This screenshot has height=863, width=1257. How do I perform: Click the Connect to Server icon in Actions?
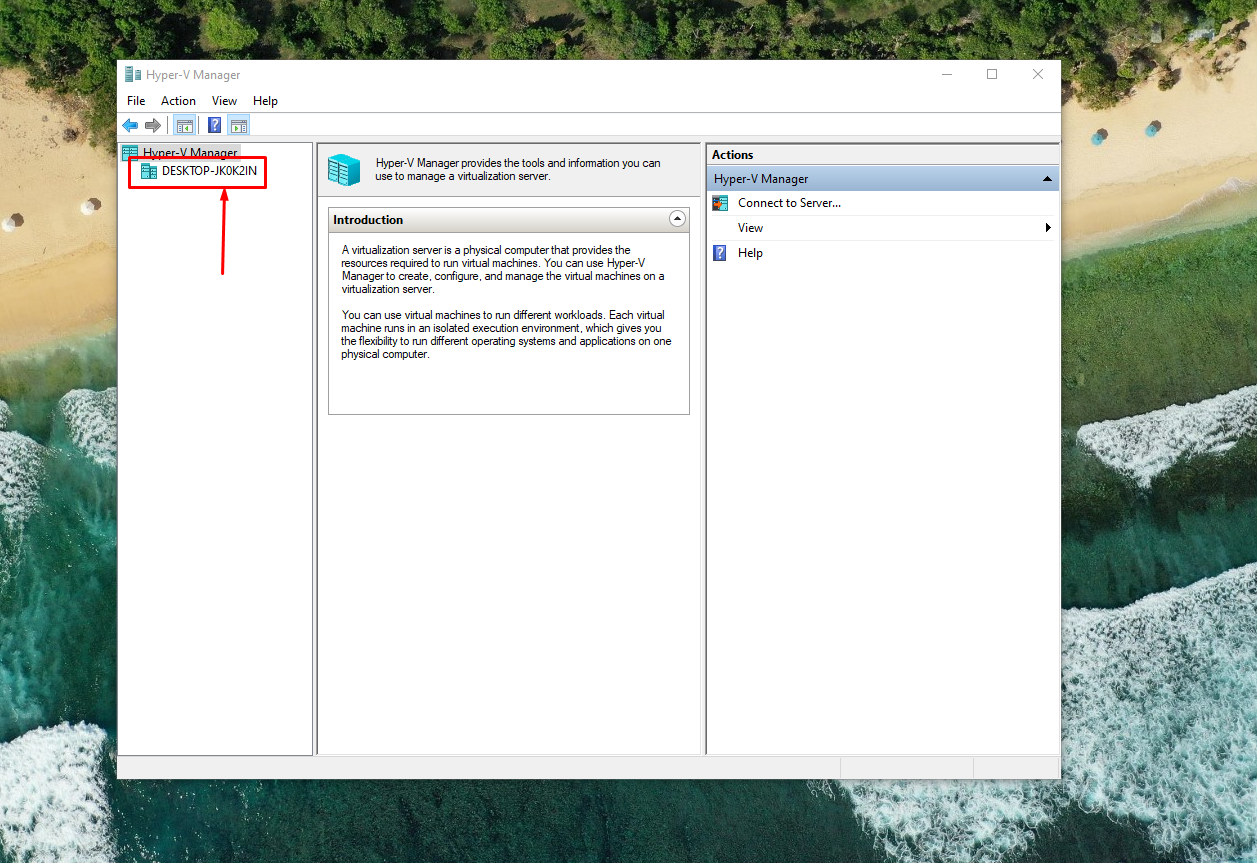click(x=720, y=203)
